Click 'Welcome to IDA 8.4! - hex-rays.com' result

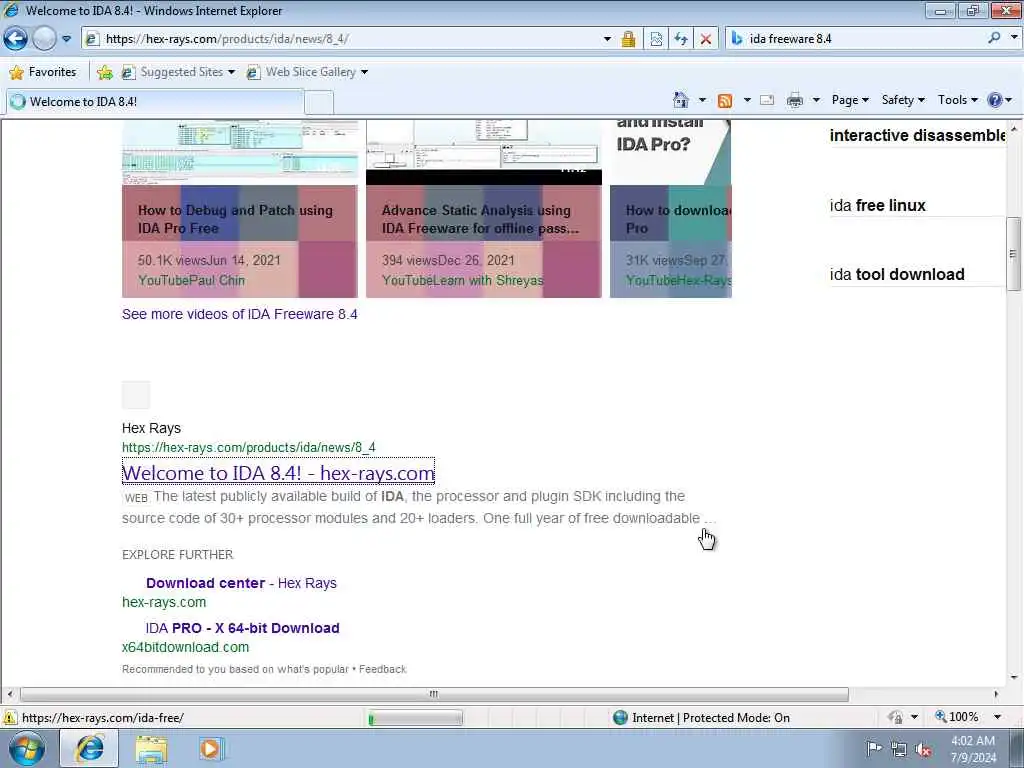click(278, 473)
